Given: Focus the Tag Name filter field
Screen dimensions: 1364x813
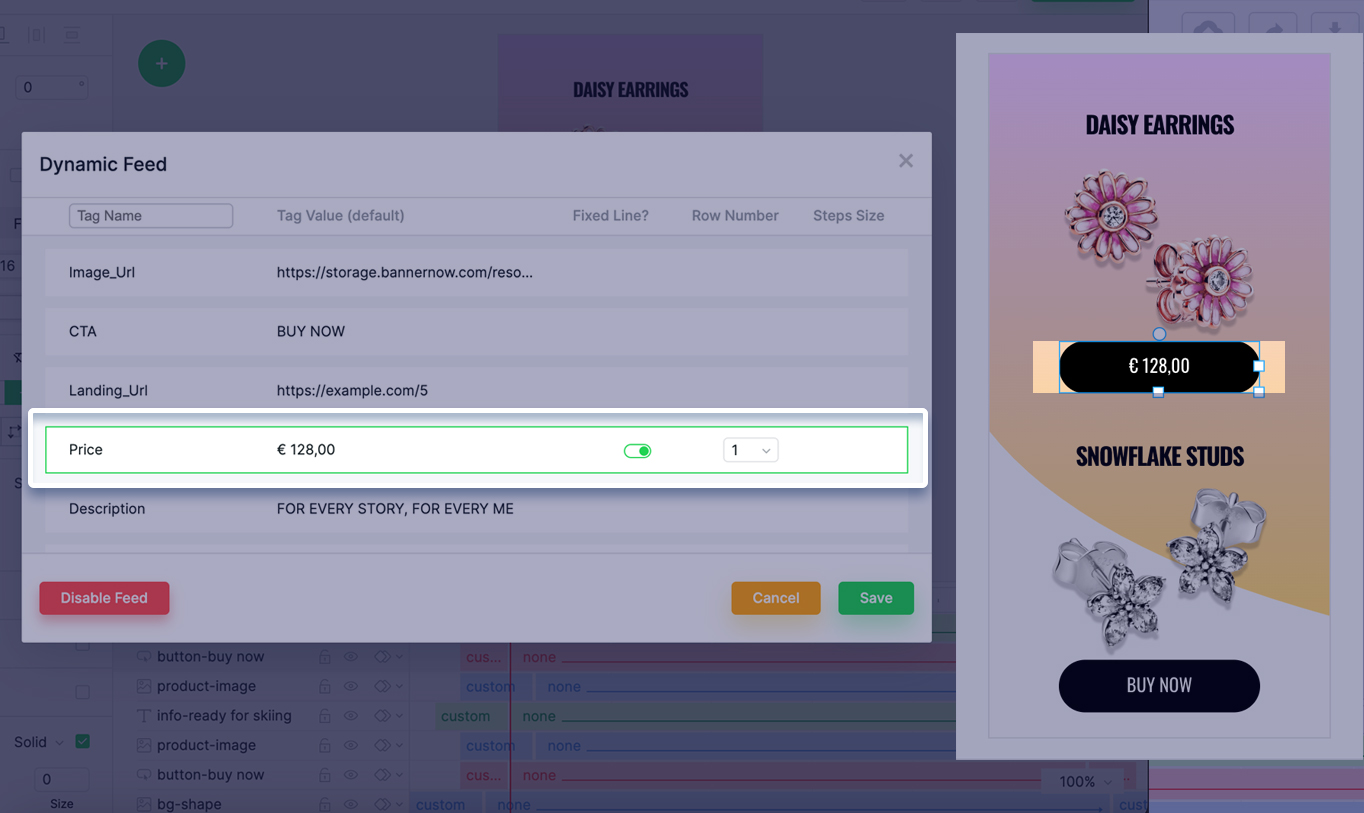Looking at the screenshot, I should [151, 216].
